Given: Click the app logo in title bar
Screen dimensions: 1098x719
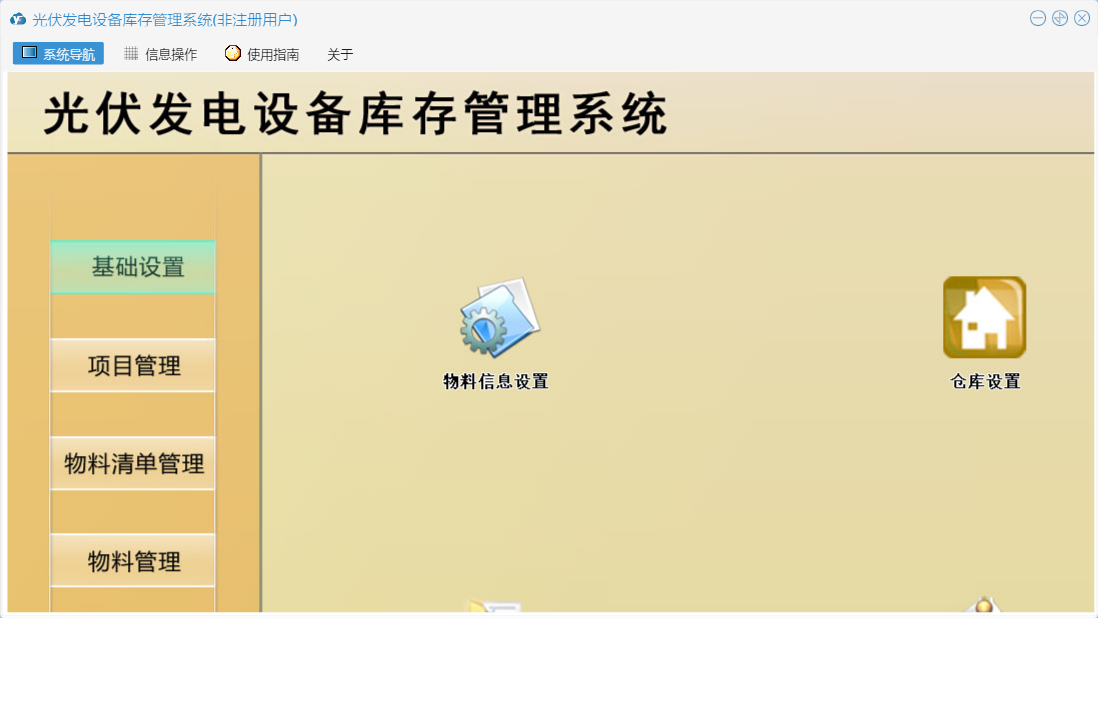Looking at the screenshot, I should click(18, 19).
